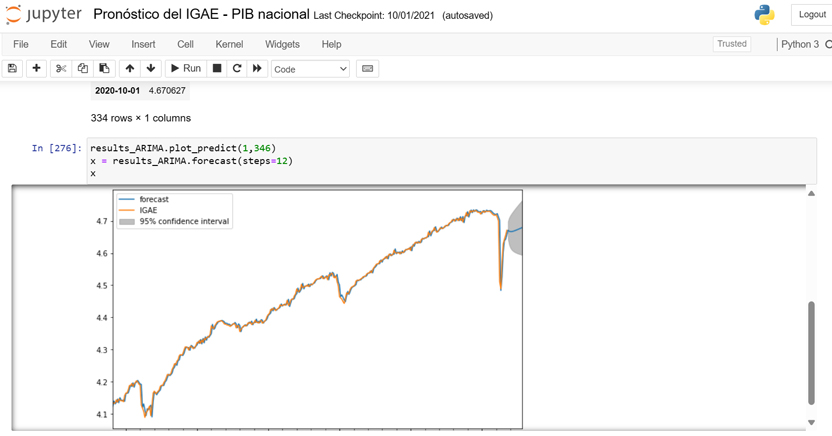Open the Kernel menu

click(x=229, y=44)
